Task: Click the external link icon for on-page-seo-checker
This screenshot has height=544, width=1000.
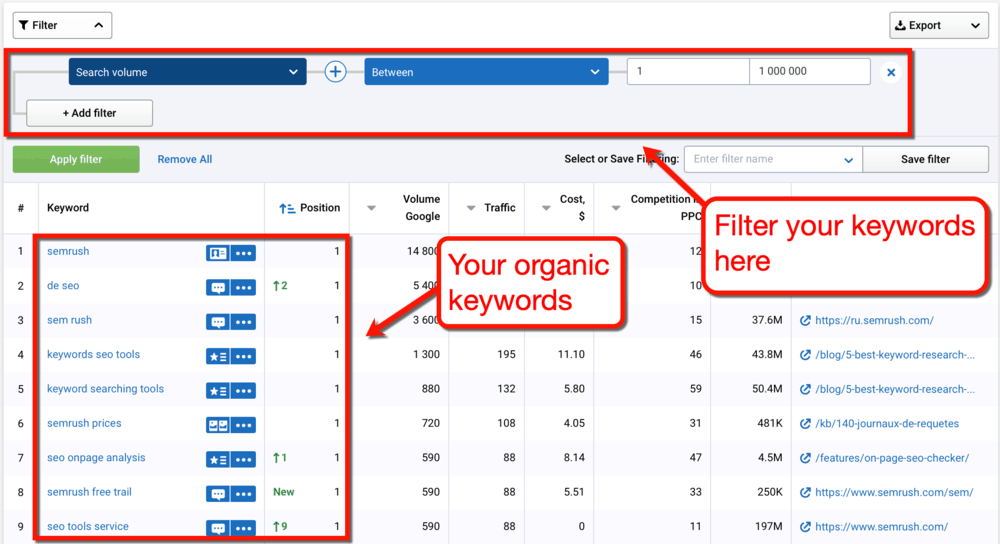Action: (805, 458)
